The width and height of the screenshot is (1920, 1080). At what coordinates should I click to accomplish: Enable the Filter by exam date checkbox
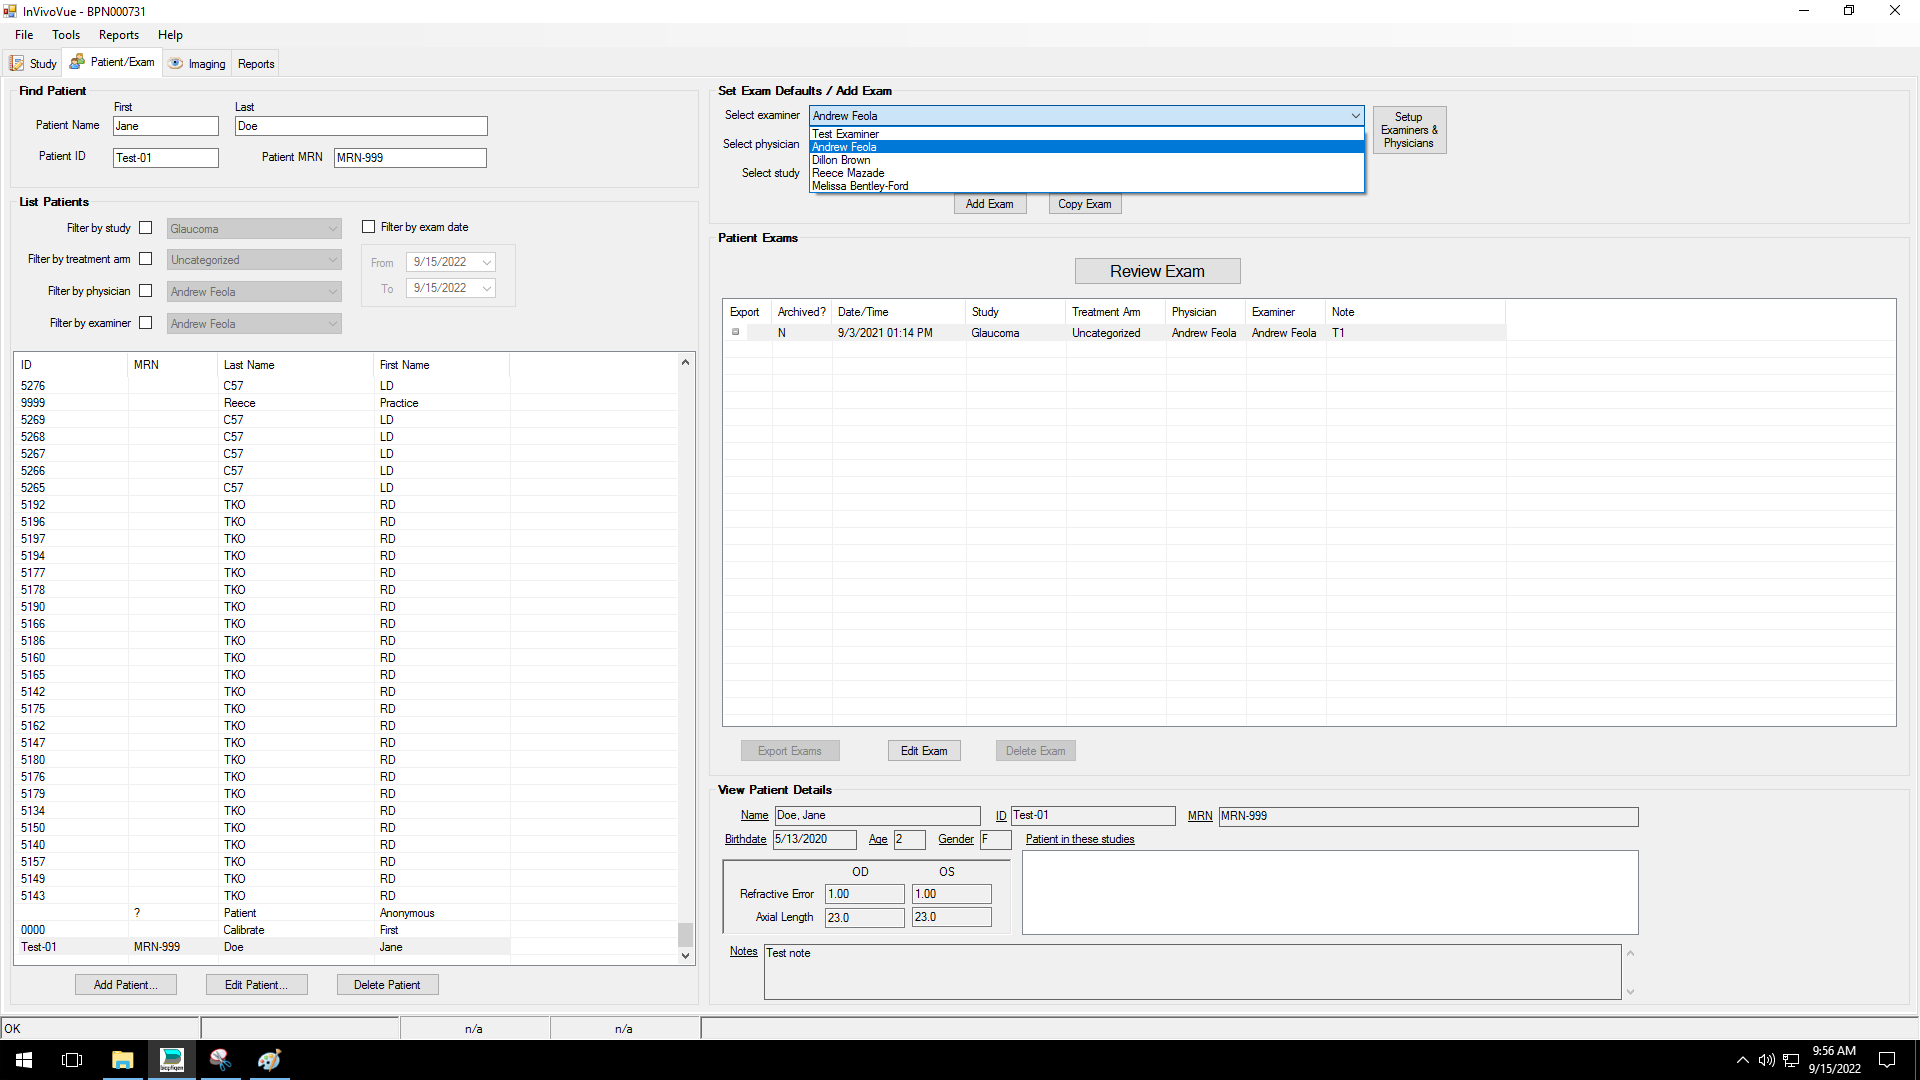point(369,227)
